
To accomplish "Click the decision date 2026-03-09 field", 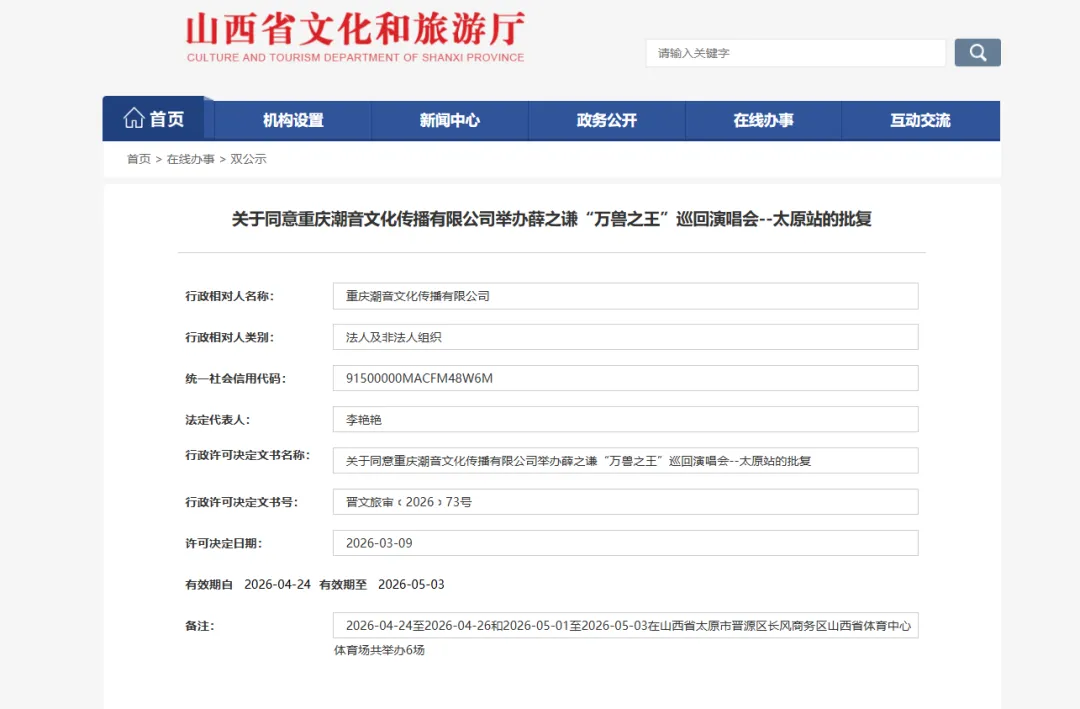I will tap(625, 543).
